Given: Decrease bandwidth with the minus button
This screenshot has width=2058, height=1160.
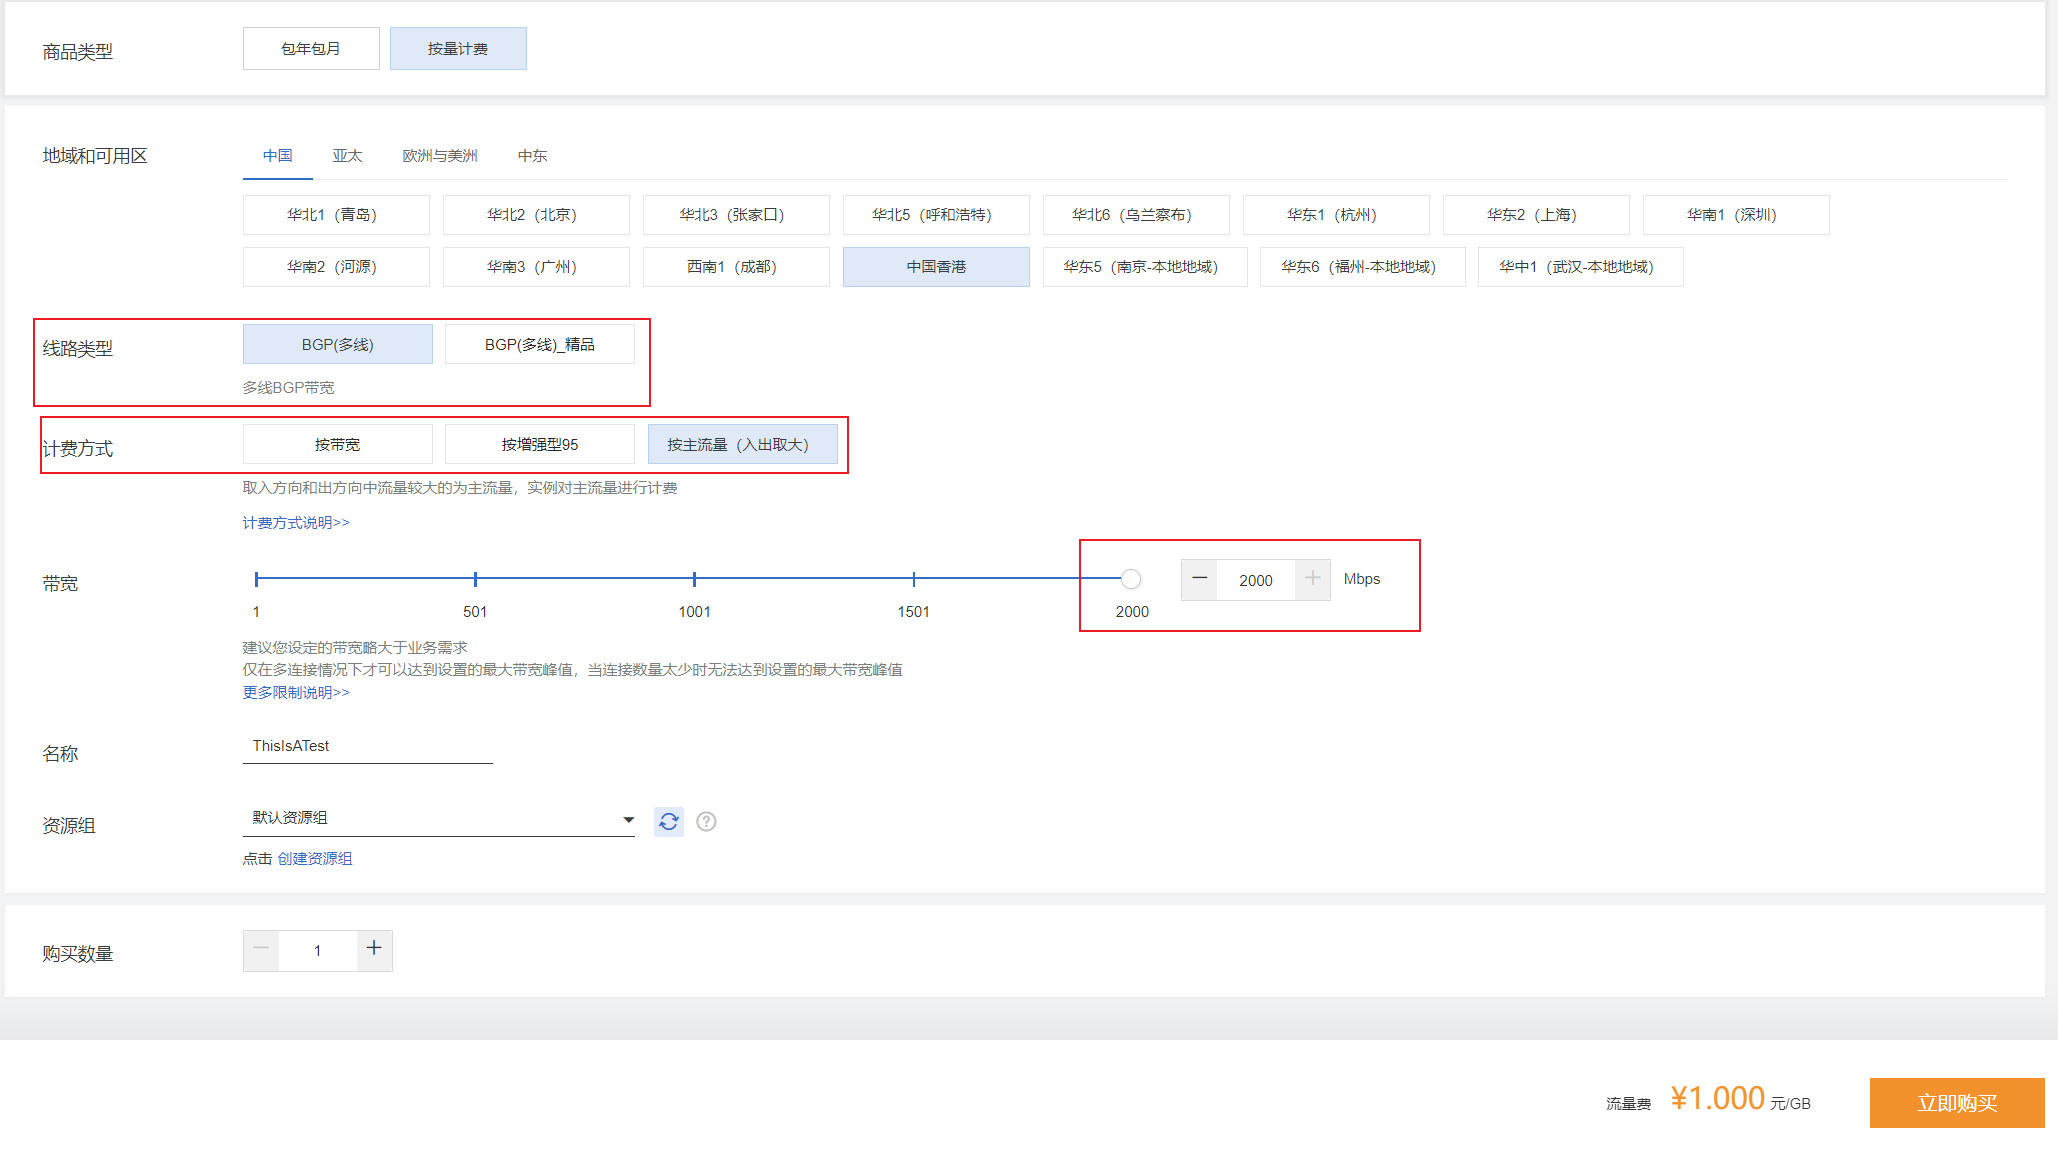Looking at the screenshot, I should (x=1199, y=579).
